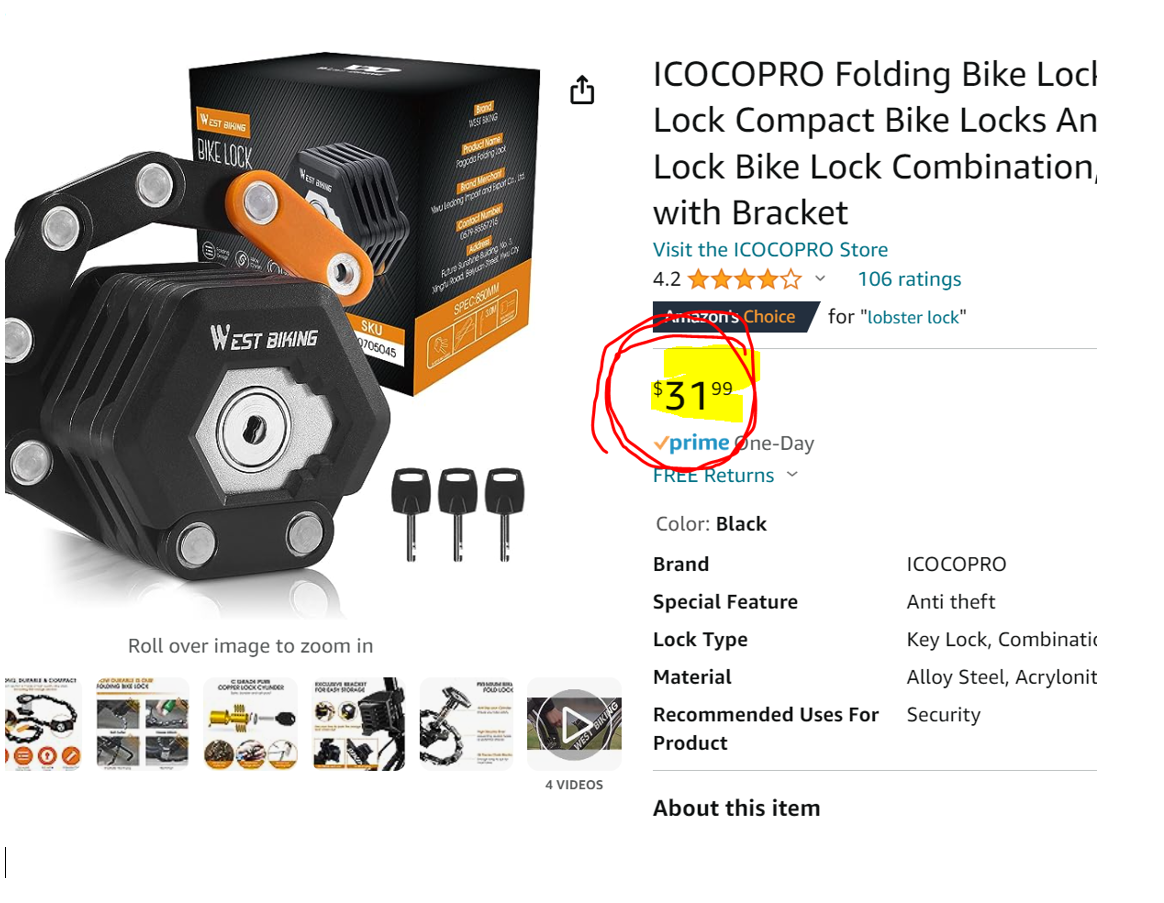Expand the star rating popup chevron

[820, 278]
